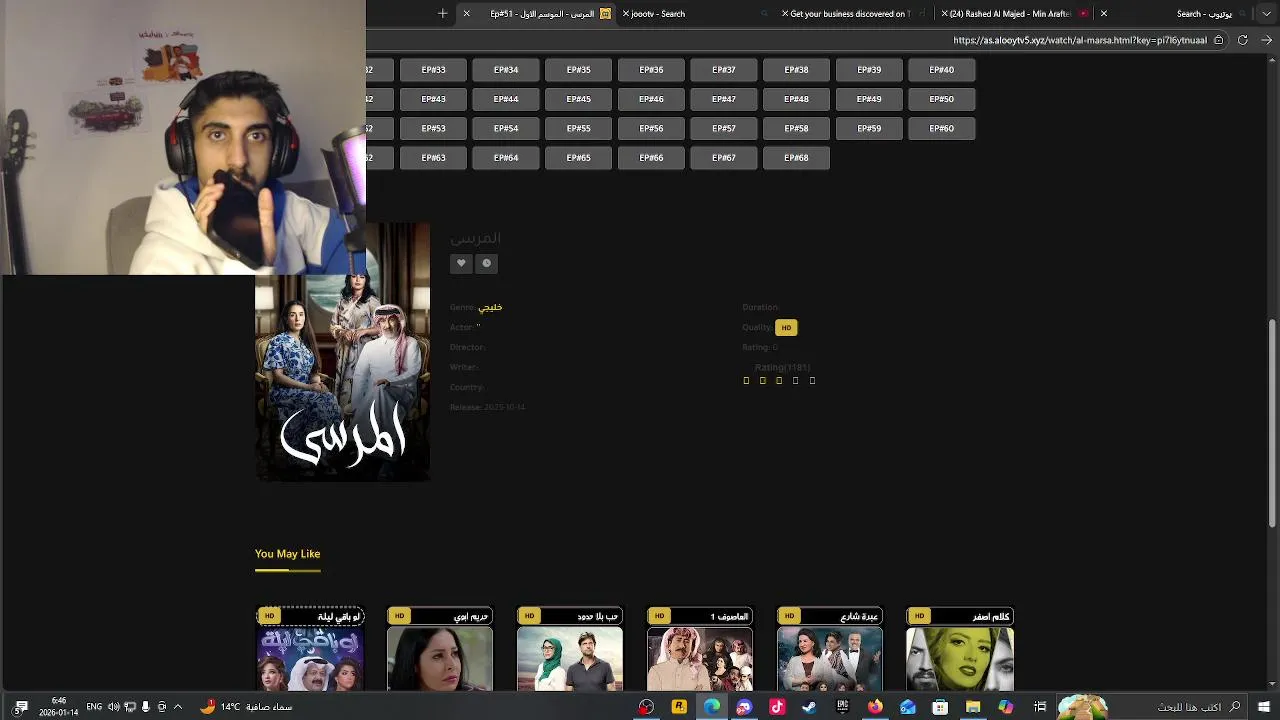Open the حريم ابوي recommendation

pos(440,649)
